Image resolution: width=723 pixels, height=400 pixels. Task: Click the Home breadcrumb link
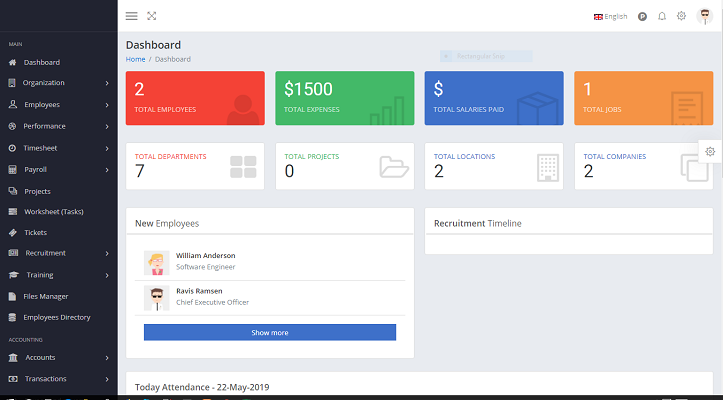(135, 59)
